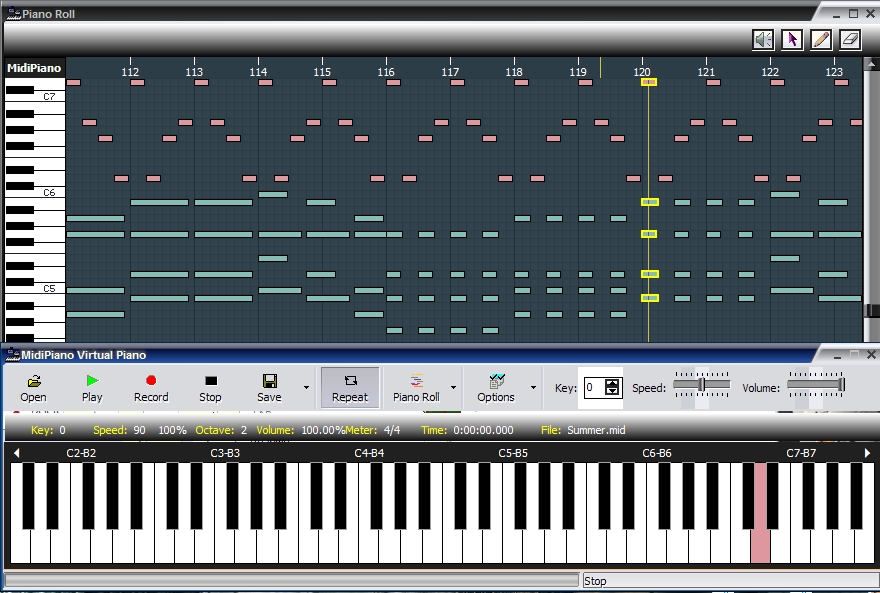Click the Summer.mid file name
880x593 pixels.
pos(596,430)
